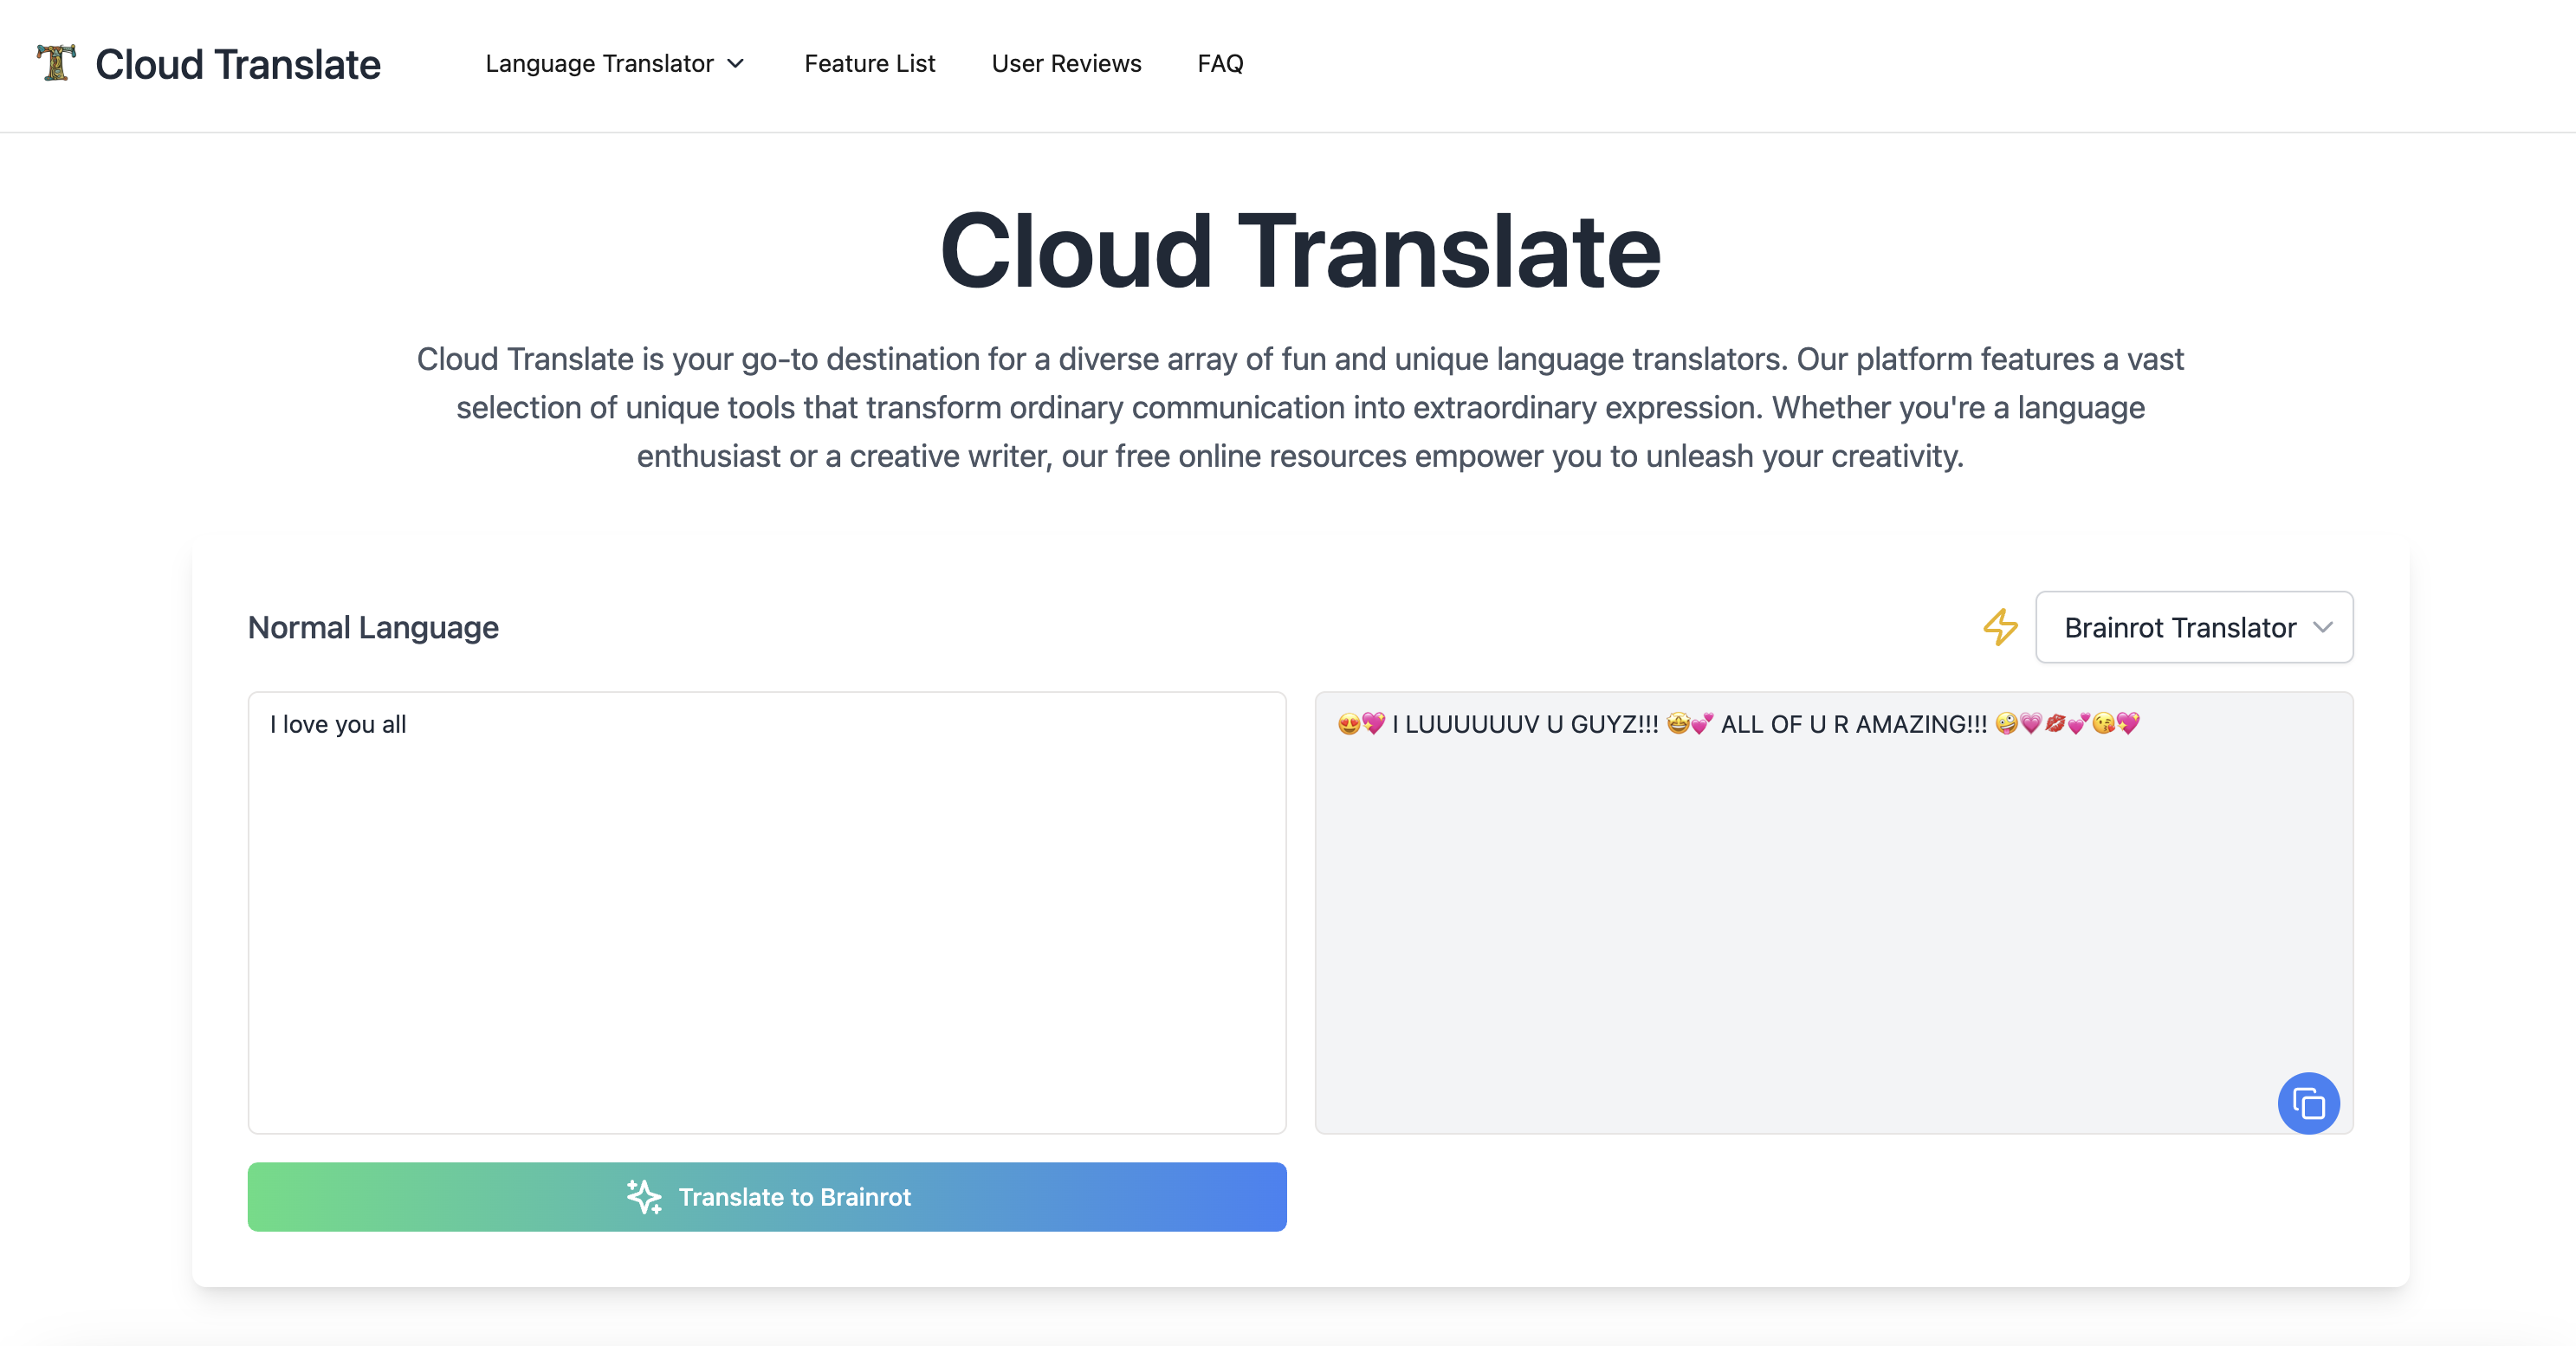The image size is (2576, 1346).
Task: Go to User Reviews section
Action: [1066, 64]
